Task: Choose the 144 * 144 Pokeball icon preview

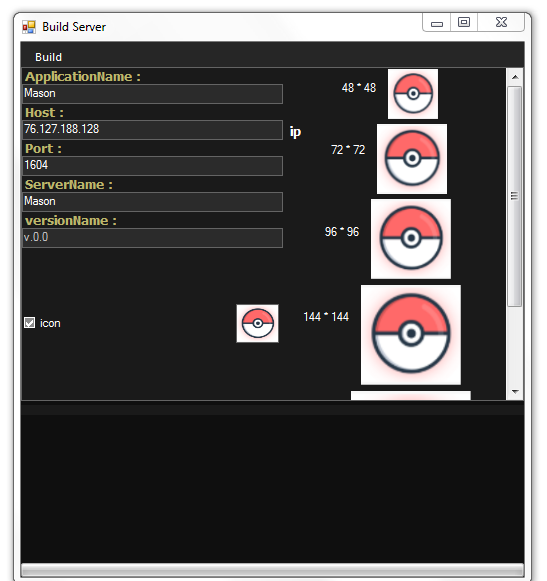Action: click(411, 335)
